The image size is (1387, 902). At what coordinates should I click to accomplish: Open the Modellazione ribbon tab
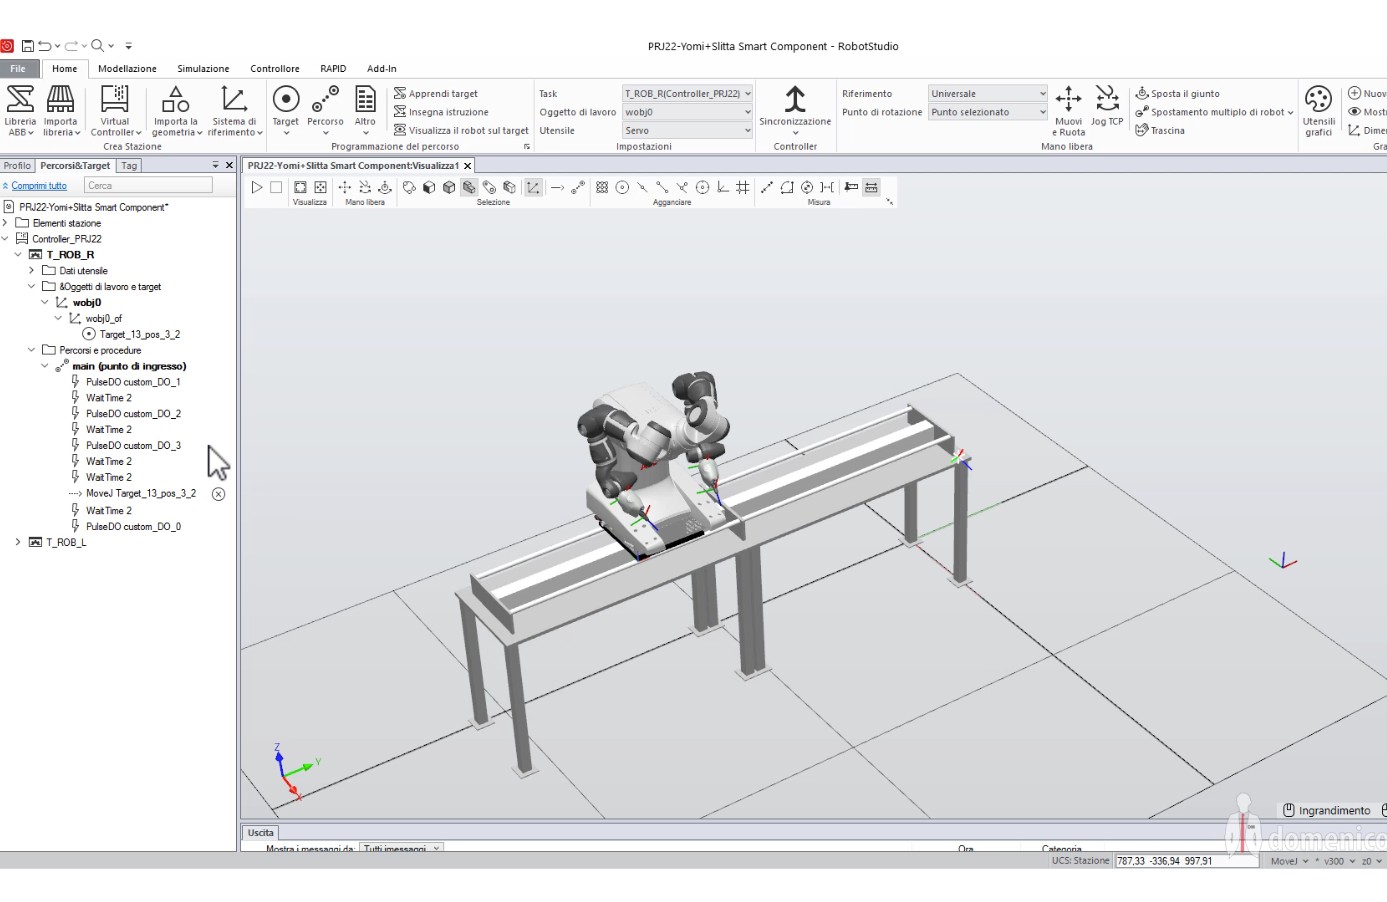pos(127,69)
